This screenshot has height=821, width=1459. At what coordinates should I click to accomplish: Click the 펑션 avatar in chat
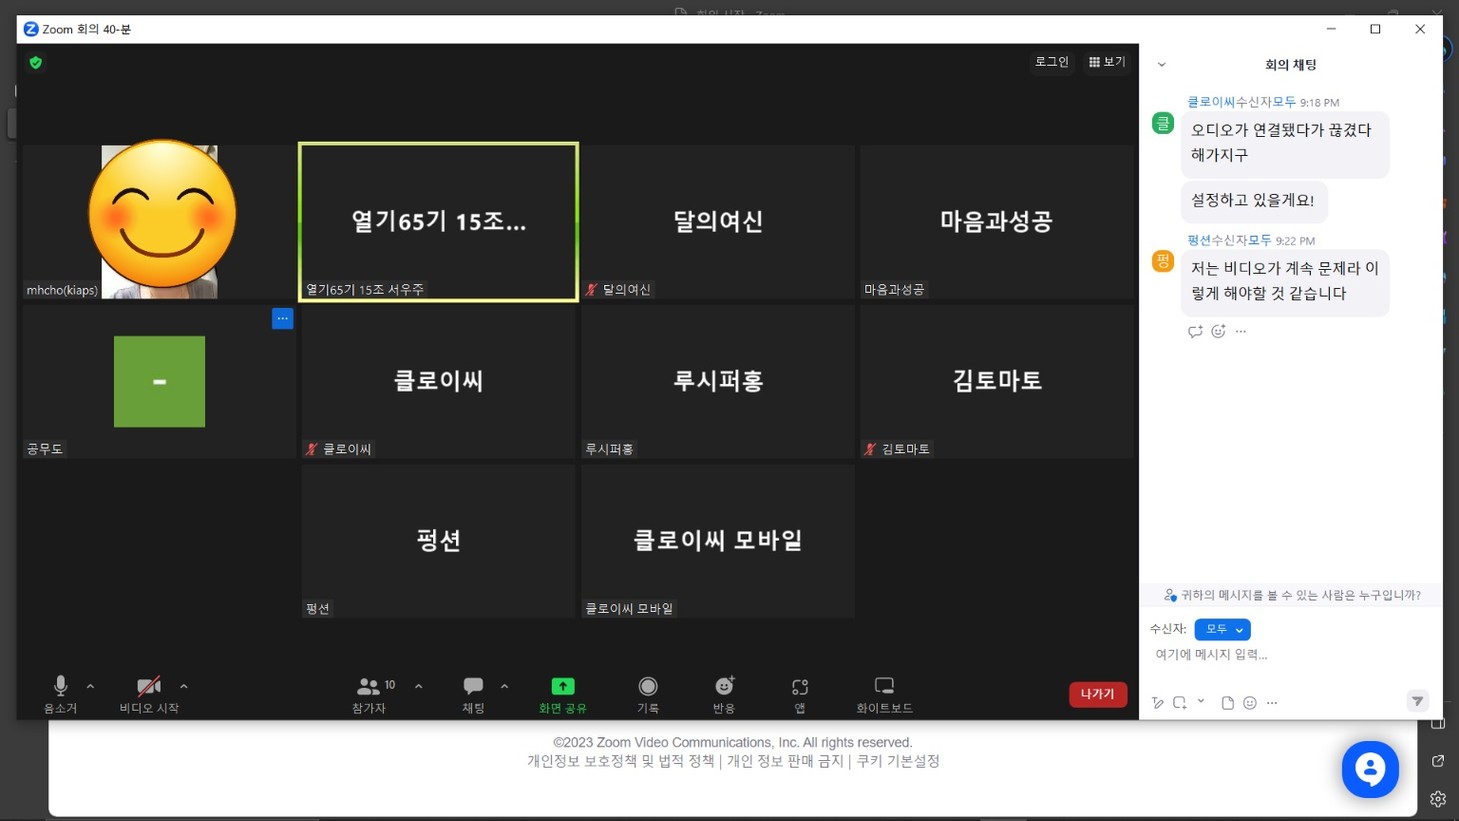point(1162,261)
